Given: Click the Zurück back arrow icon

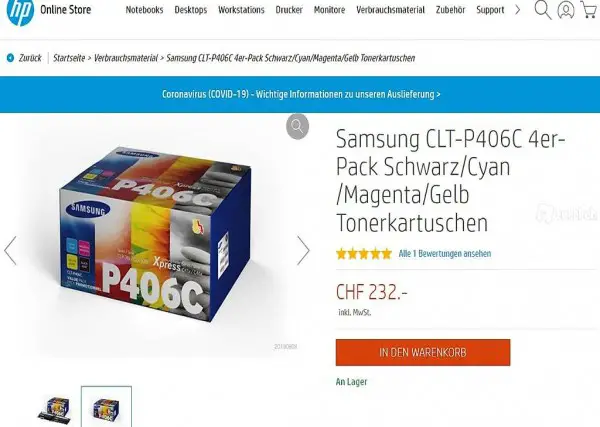Looking at the screenshot, I should click(10, 58).
